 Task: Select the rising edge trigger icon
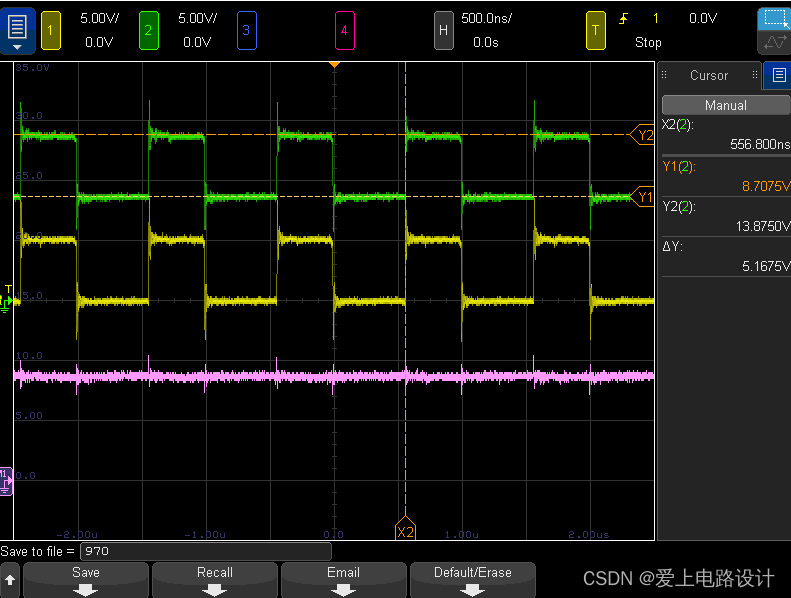tap(624, 19)
